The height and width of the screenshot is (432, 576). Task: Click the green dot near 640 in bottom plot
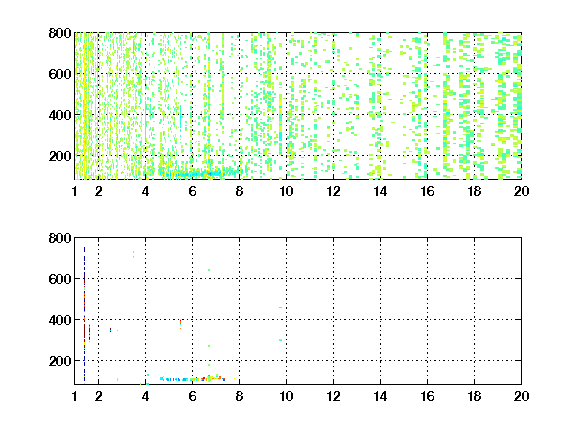point(209,270)
